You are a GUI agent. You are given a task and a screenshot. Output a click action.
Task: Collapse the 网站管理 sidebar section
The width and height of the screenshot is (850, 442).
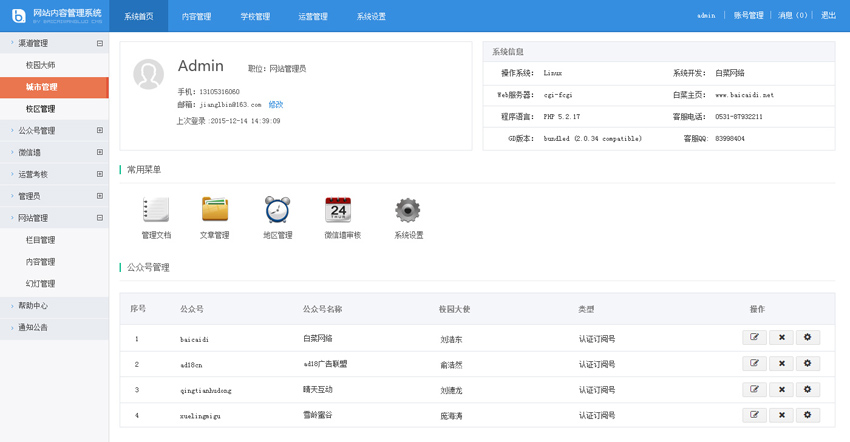pos(99,218)
